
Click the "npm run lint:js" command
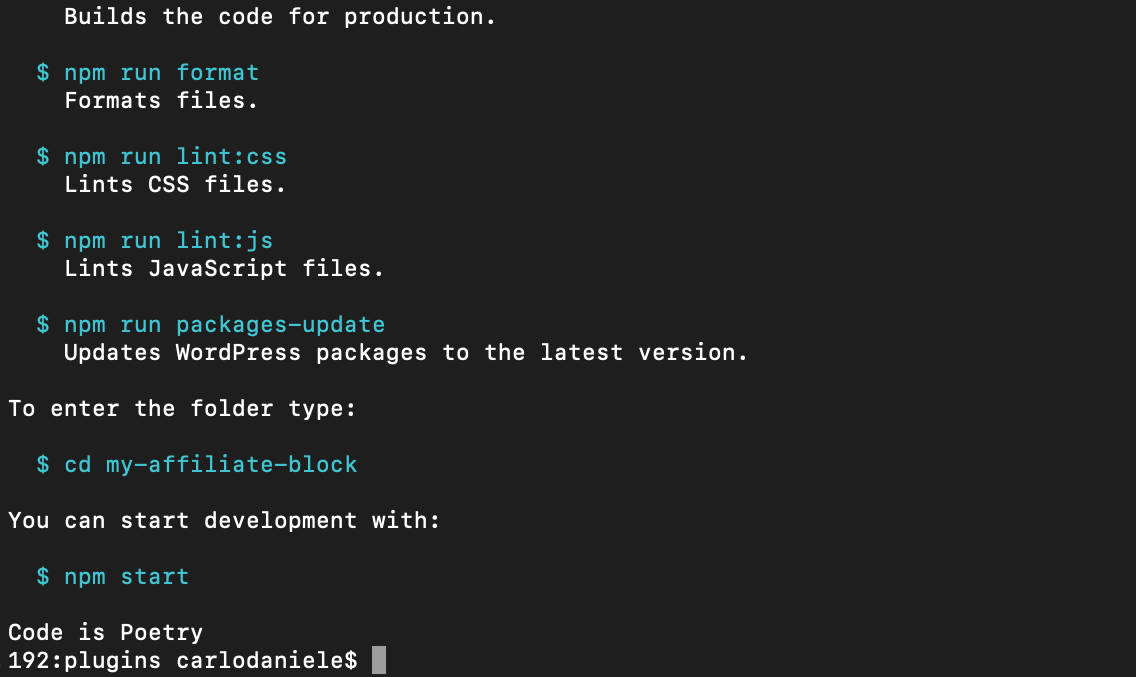click(168, 241)
